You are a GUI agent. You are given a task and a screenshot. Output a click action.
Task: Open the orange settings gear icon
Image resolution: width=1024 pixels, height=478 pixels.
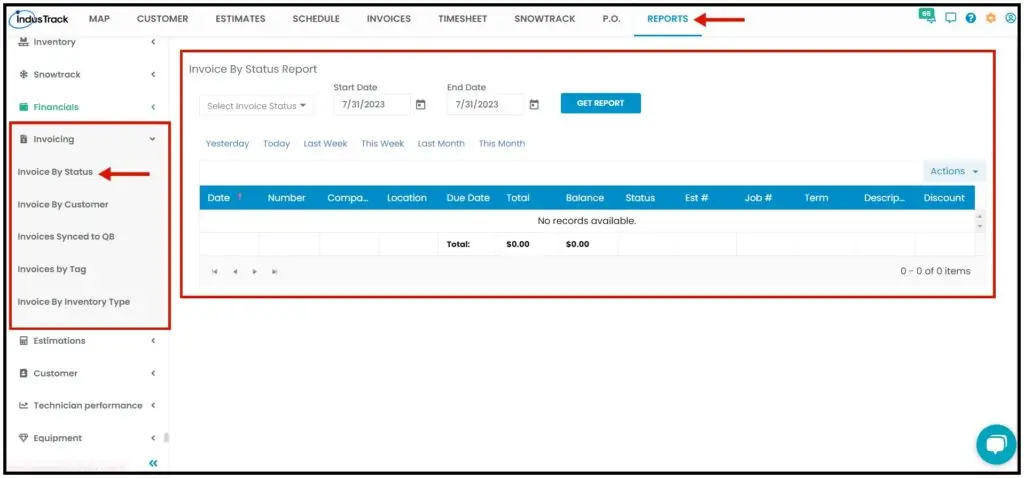coord(991,18)
